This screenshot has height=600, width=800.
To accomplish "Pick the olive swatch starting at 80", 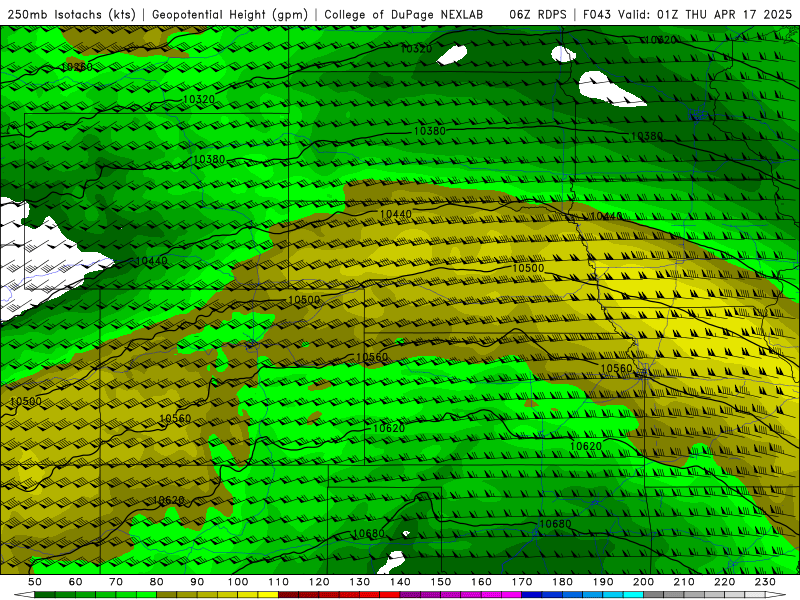I will [166, 595].
